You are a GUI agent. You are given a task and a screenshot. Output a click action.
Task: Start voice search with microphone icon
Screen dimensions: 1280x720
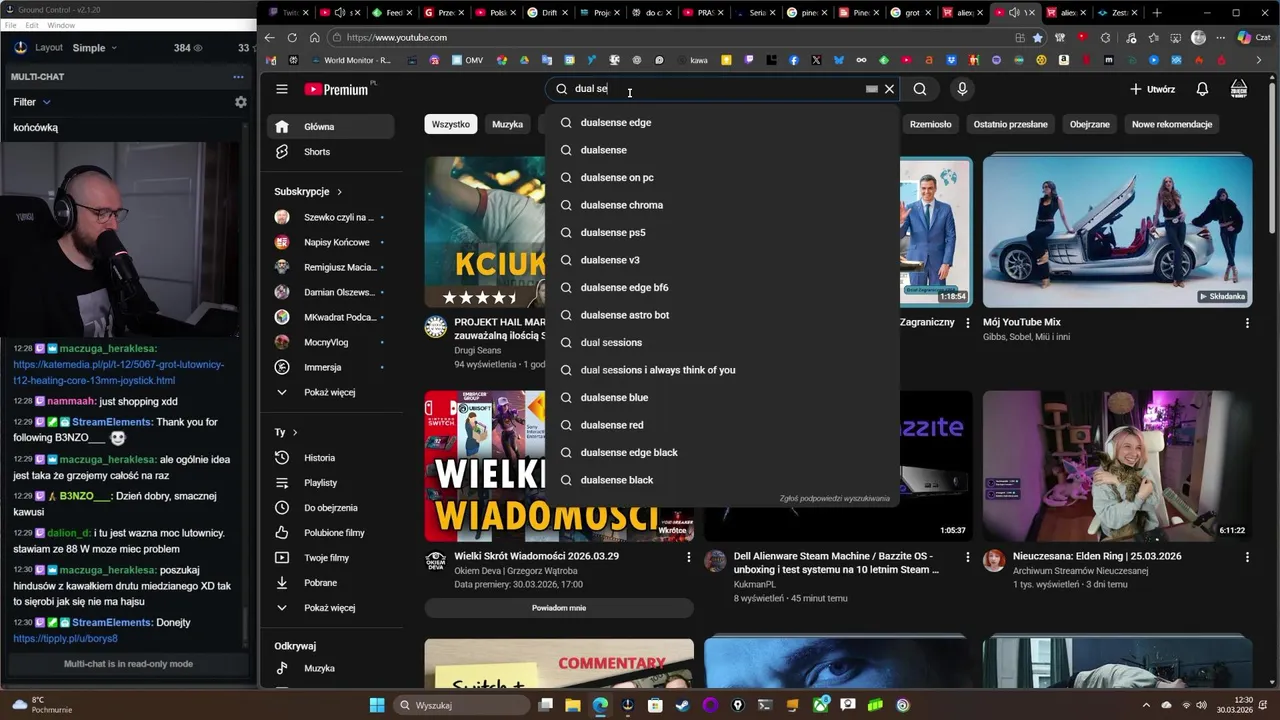click(962, 89)
